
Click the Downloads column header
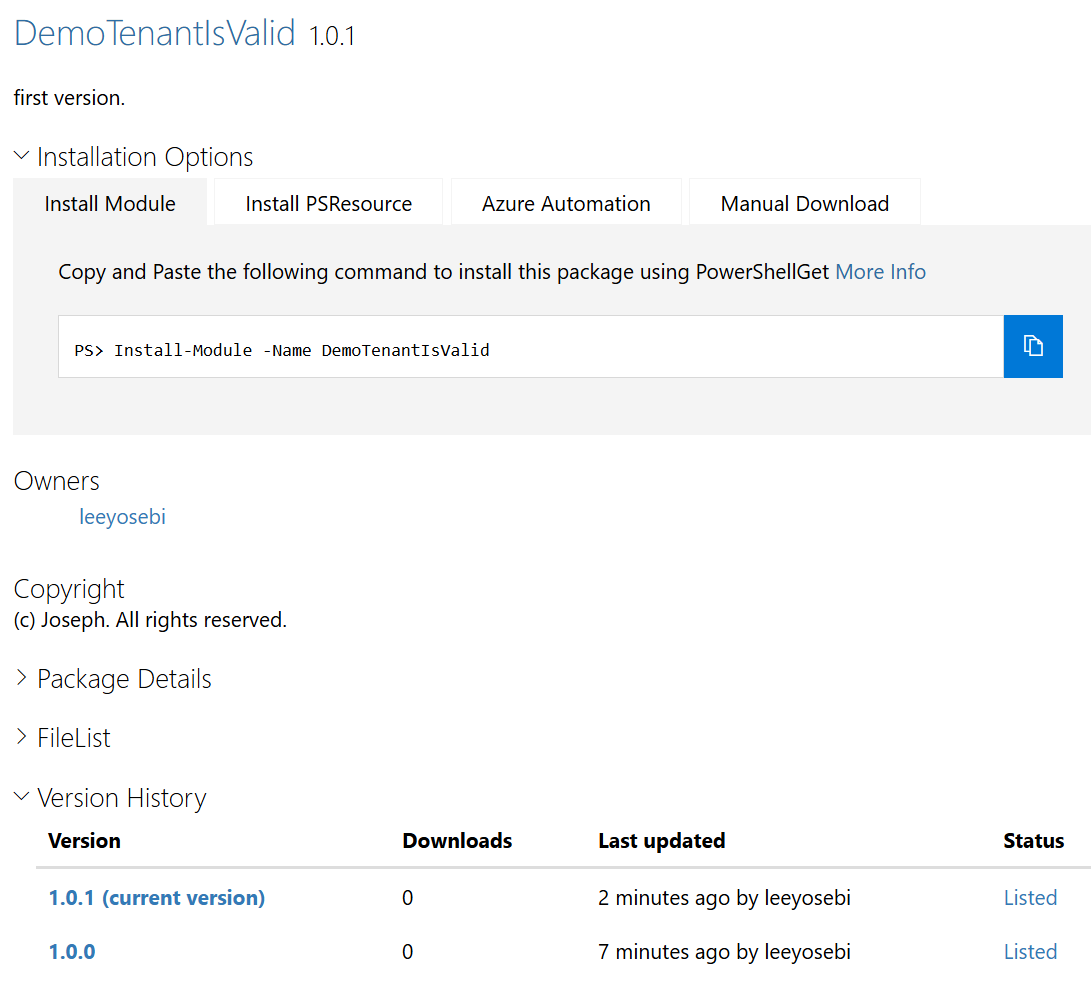tap(457, 841)
